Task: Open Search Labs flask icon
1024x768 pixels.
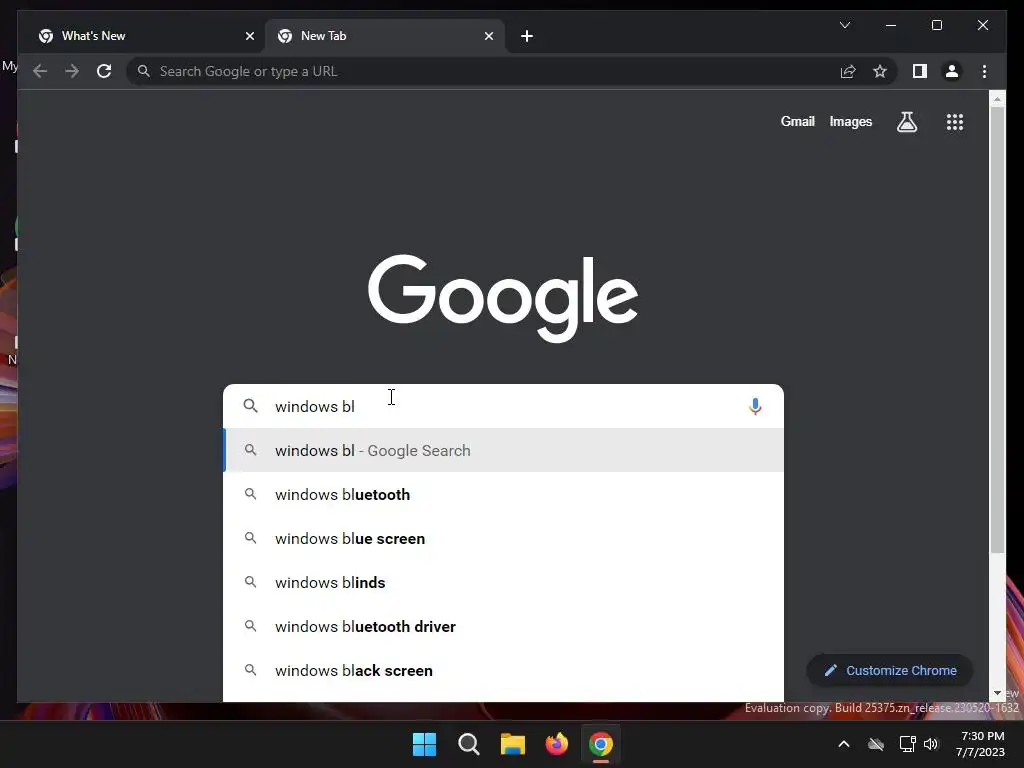Action: click(906, 121)
